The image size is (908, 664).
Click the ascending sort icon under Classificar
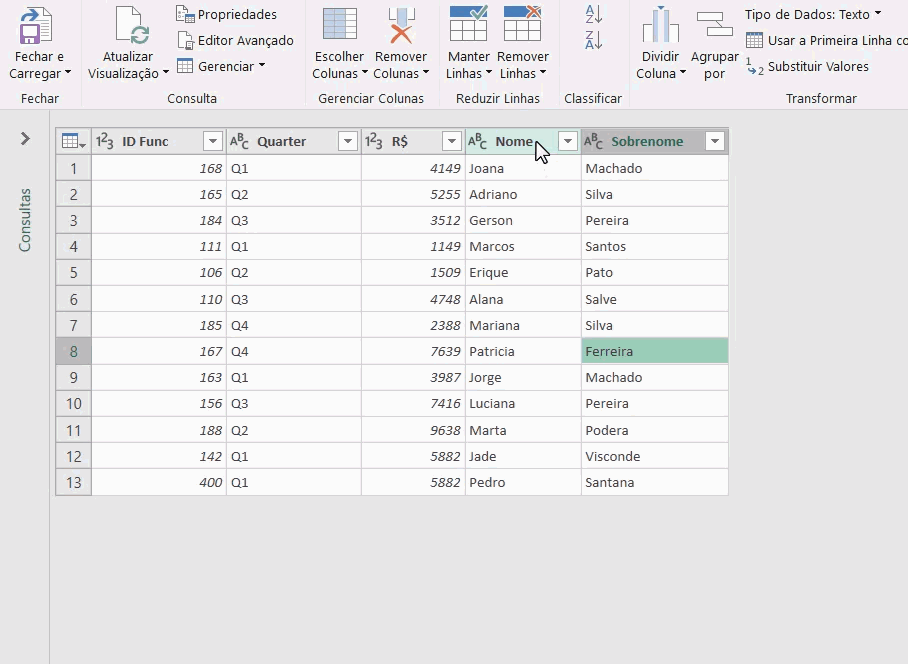(592, 13)
